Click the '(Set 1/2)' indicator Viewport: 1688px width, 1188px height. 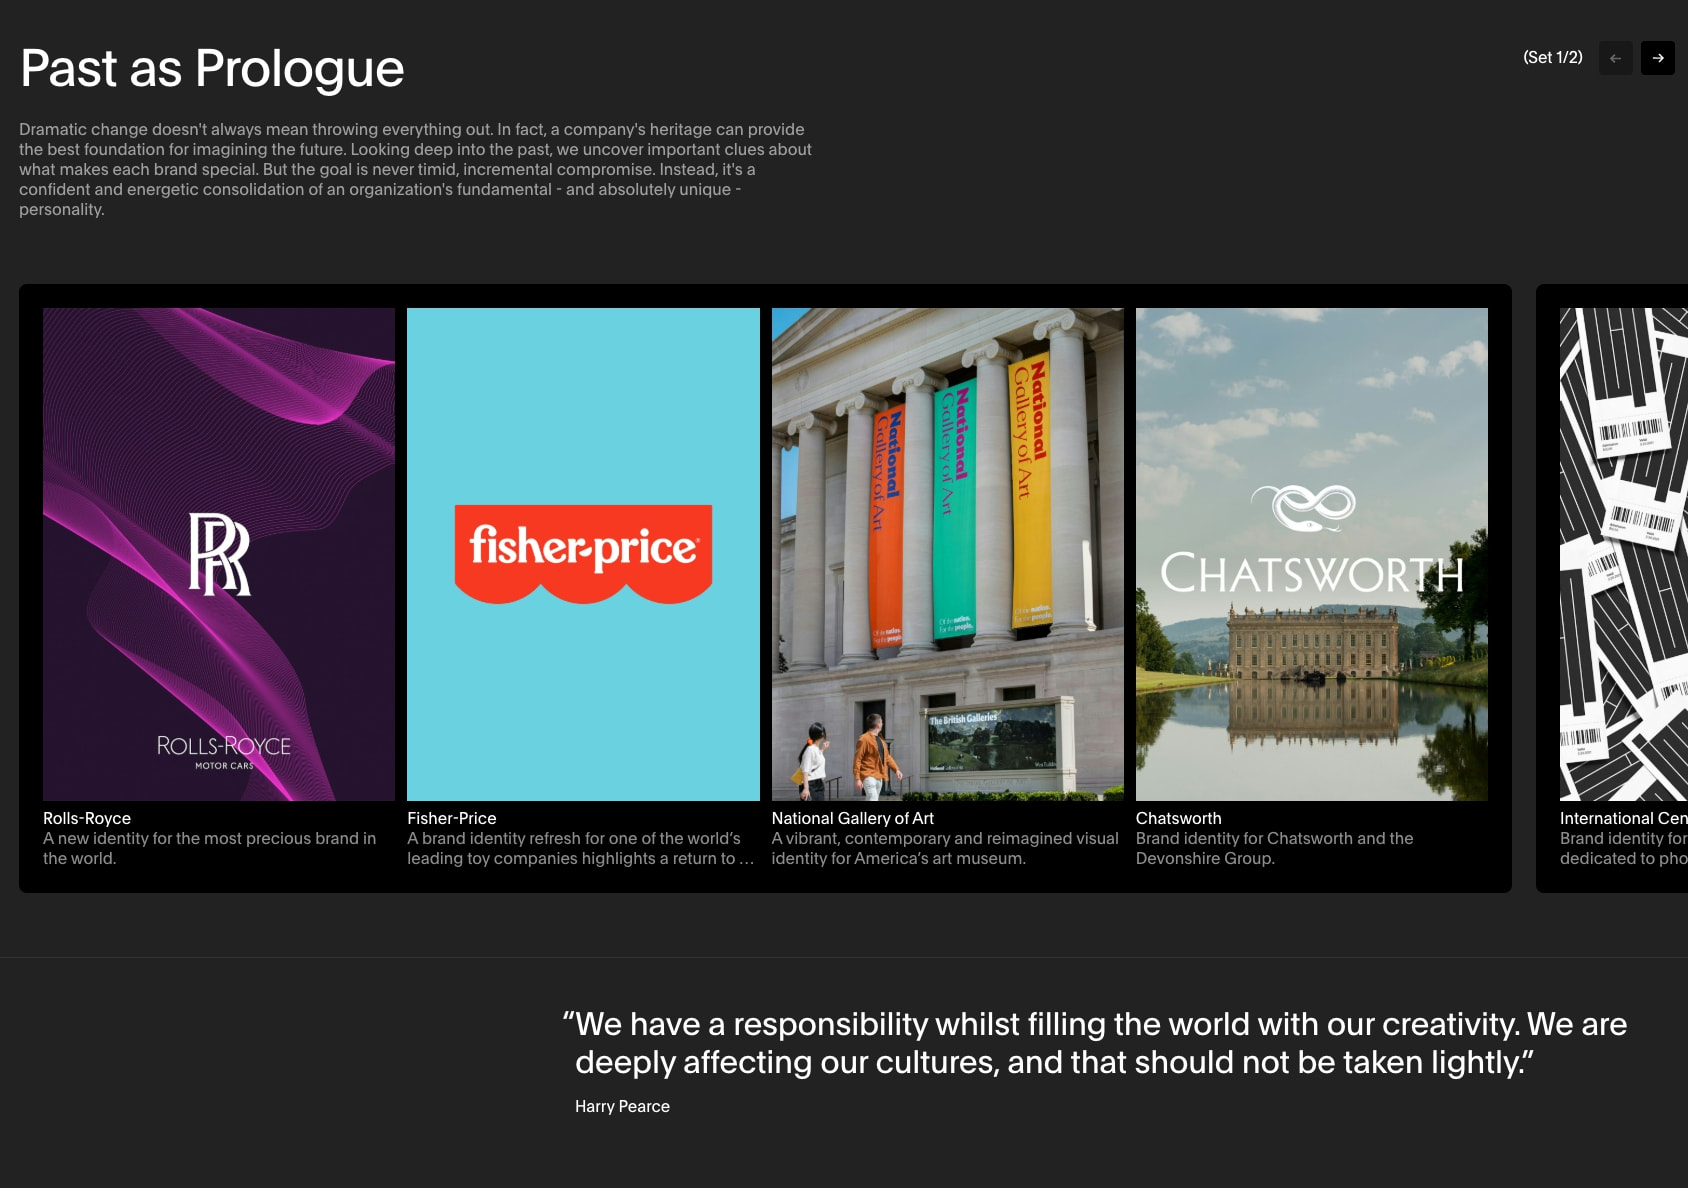1553,58
